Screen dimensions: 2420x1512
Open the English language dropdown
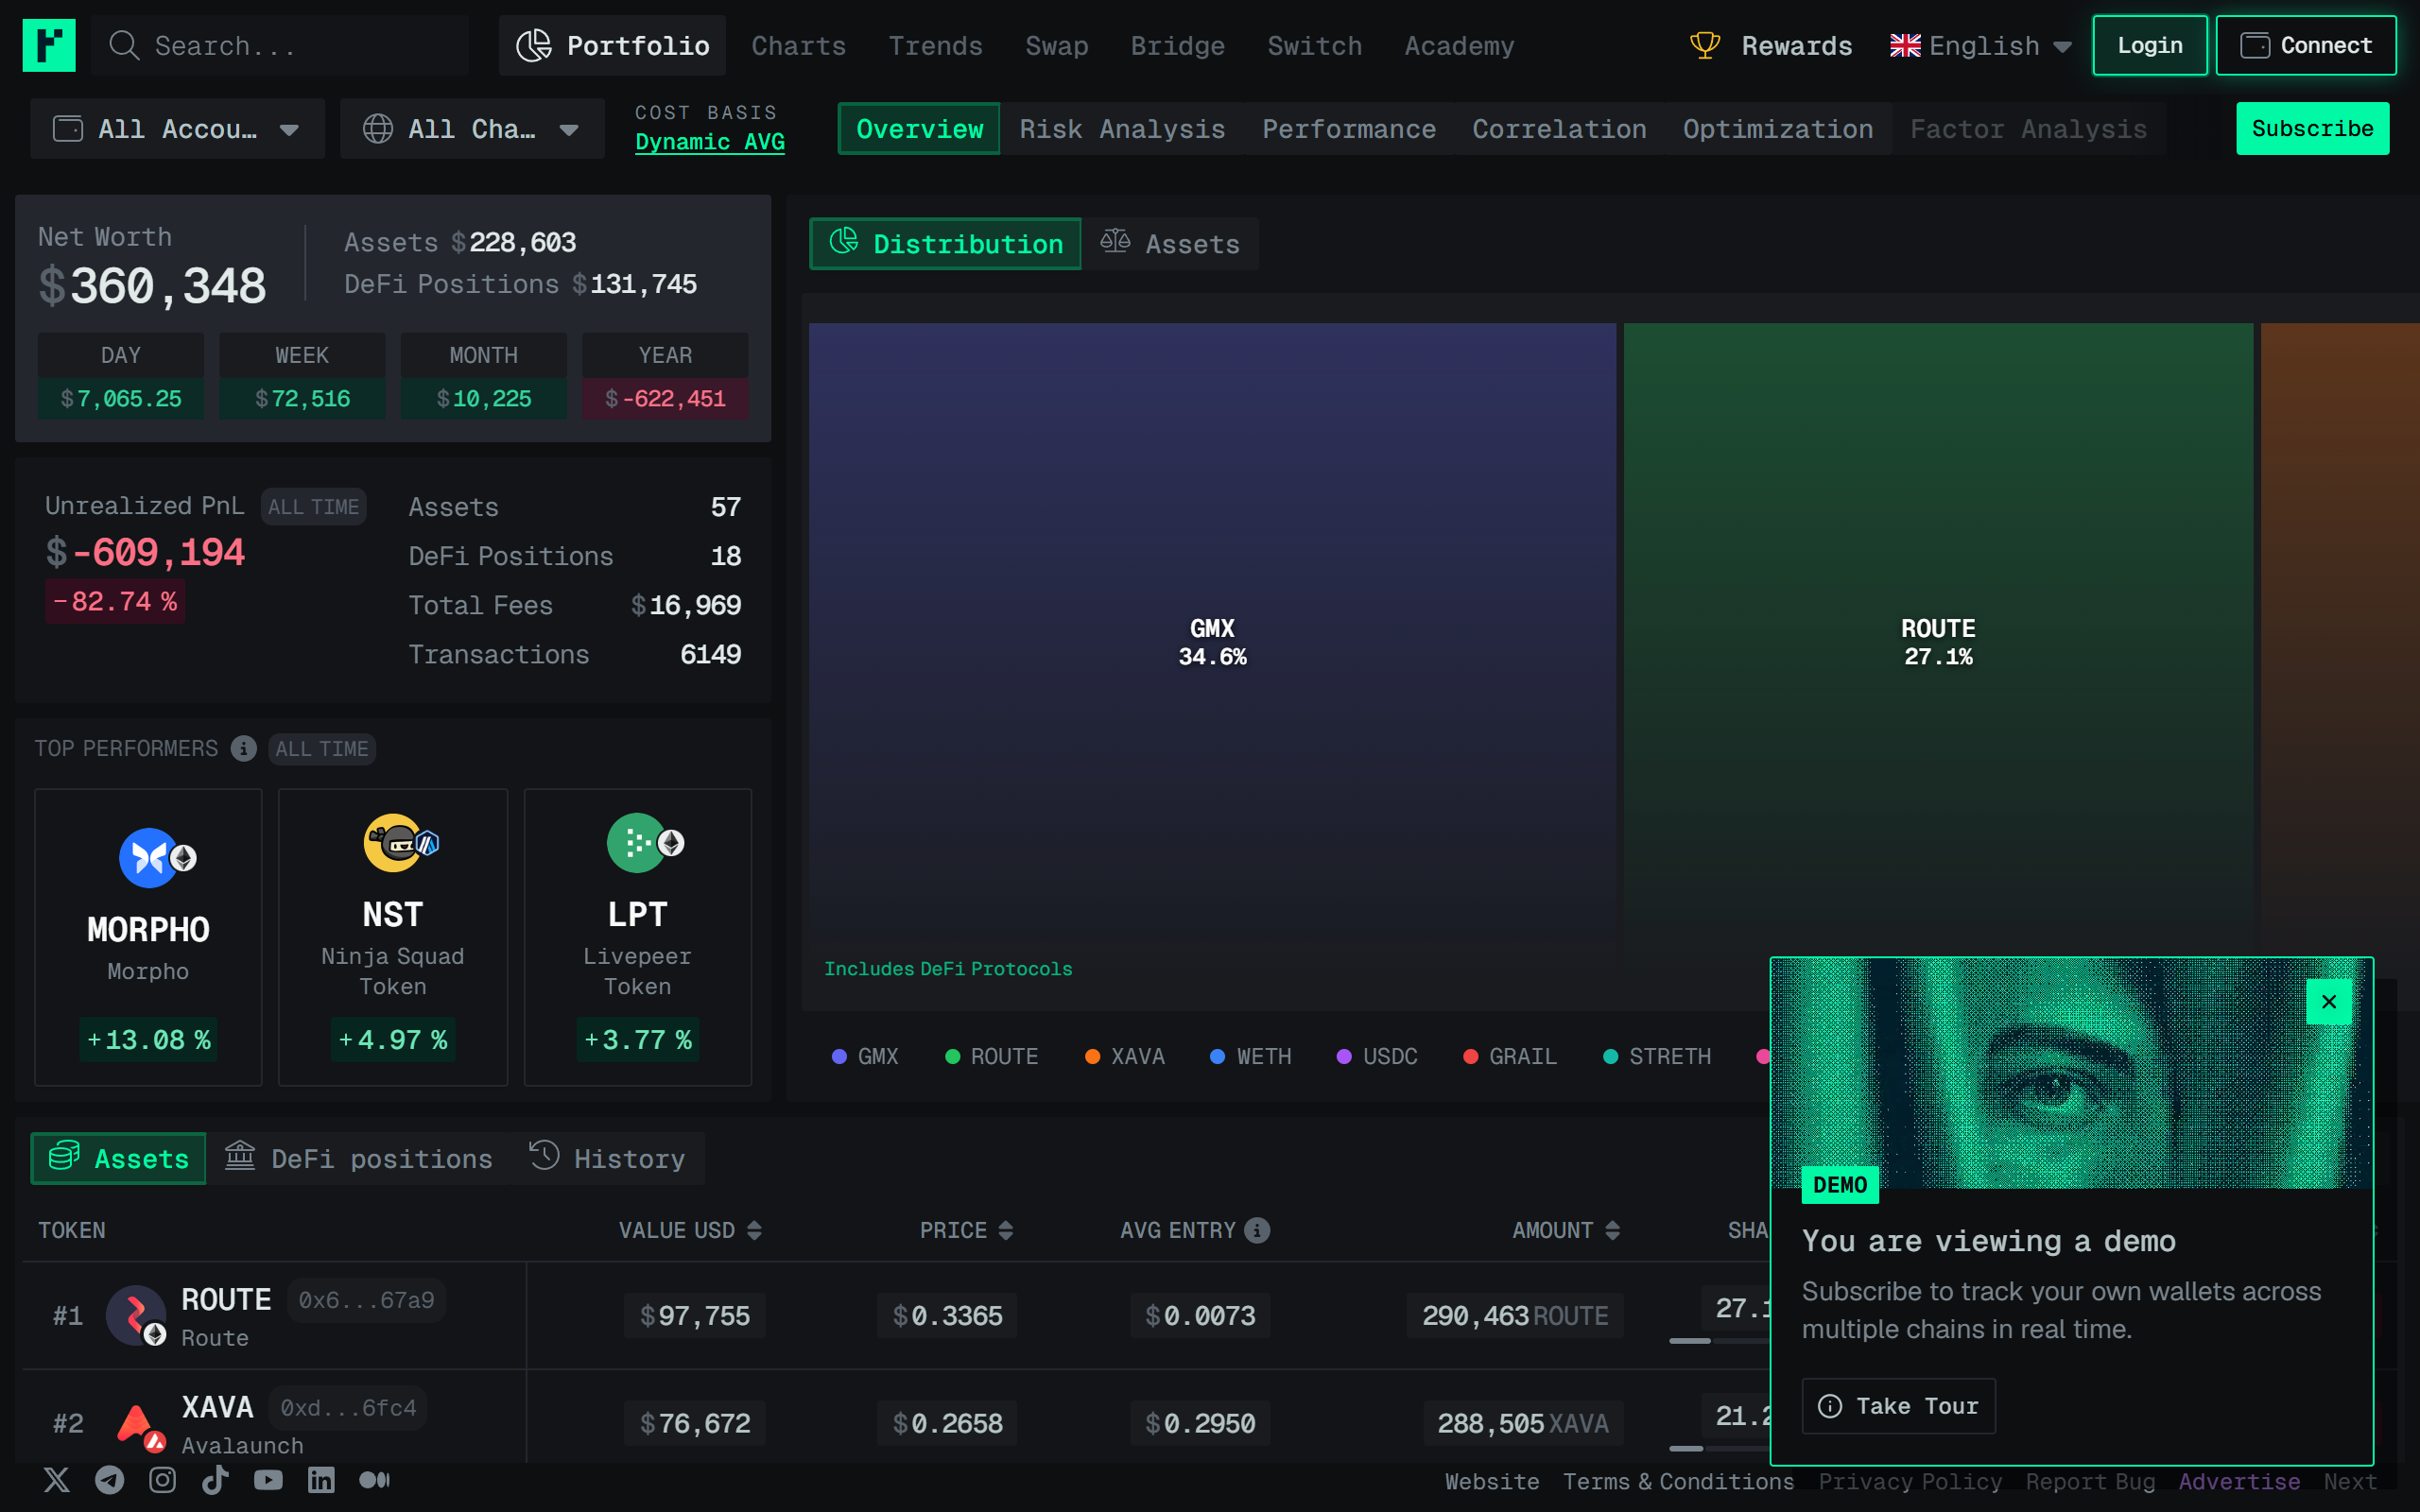(x=1980, y=46)
